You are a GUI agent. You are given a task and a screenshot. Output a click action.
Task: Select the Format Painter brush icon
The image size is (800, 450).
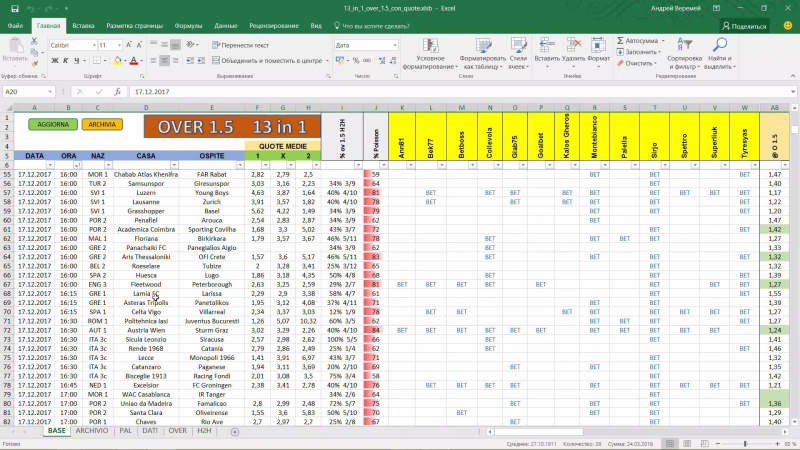point(34,64)
